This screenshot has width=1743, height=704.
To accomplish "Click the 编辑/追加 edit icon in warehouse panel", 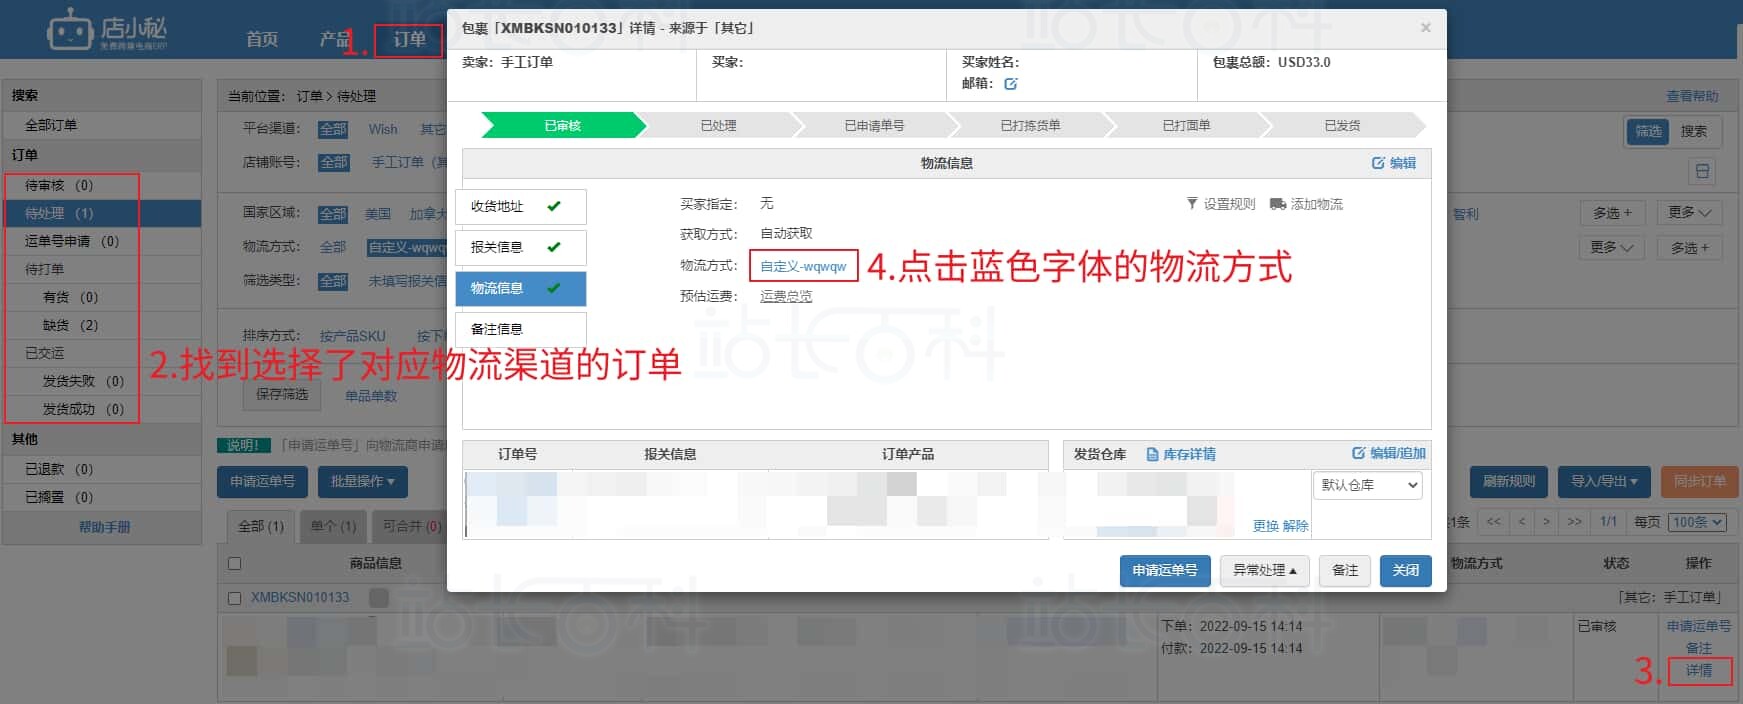I will click(1358, 453).
